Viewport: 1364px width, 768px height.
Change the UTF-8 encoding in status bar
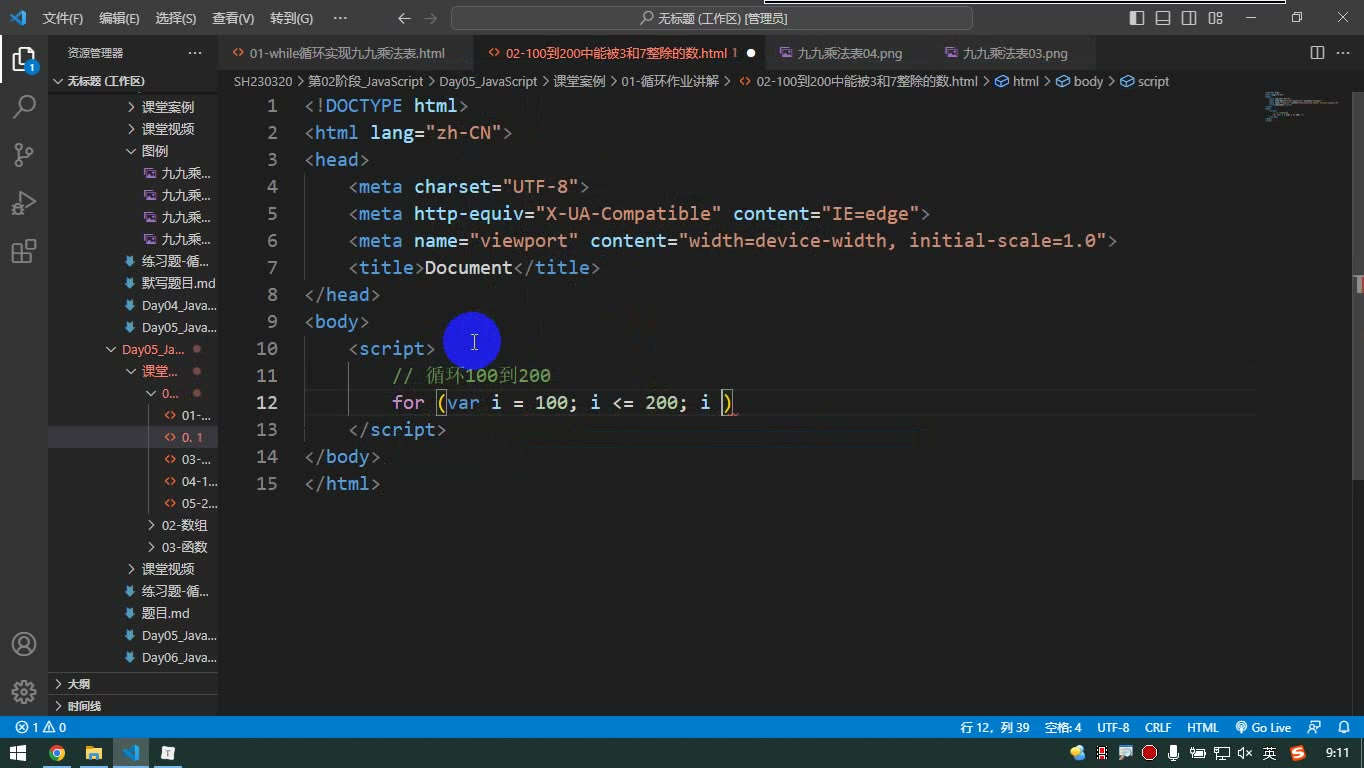point(1113,728)
